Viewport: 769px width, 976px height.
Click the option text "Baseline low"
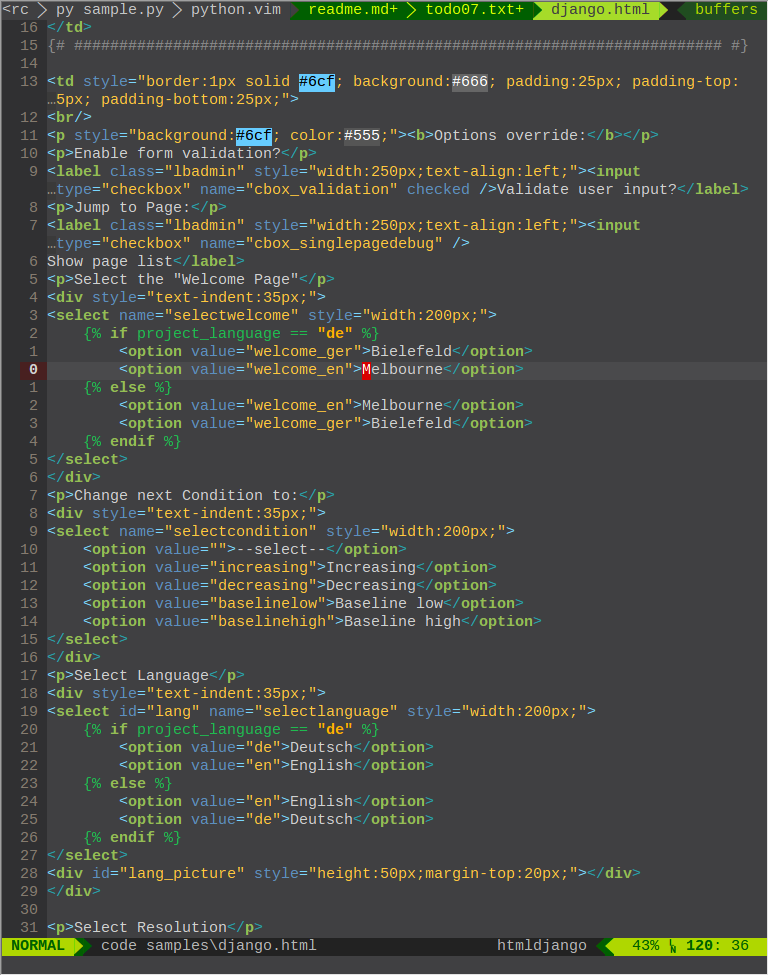coord(389,605)
